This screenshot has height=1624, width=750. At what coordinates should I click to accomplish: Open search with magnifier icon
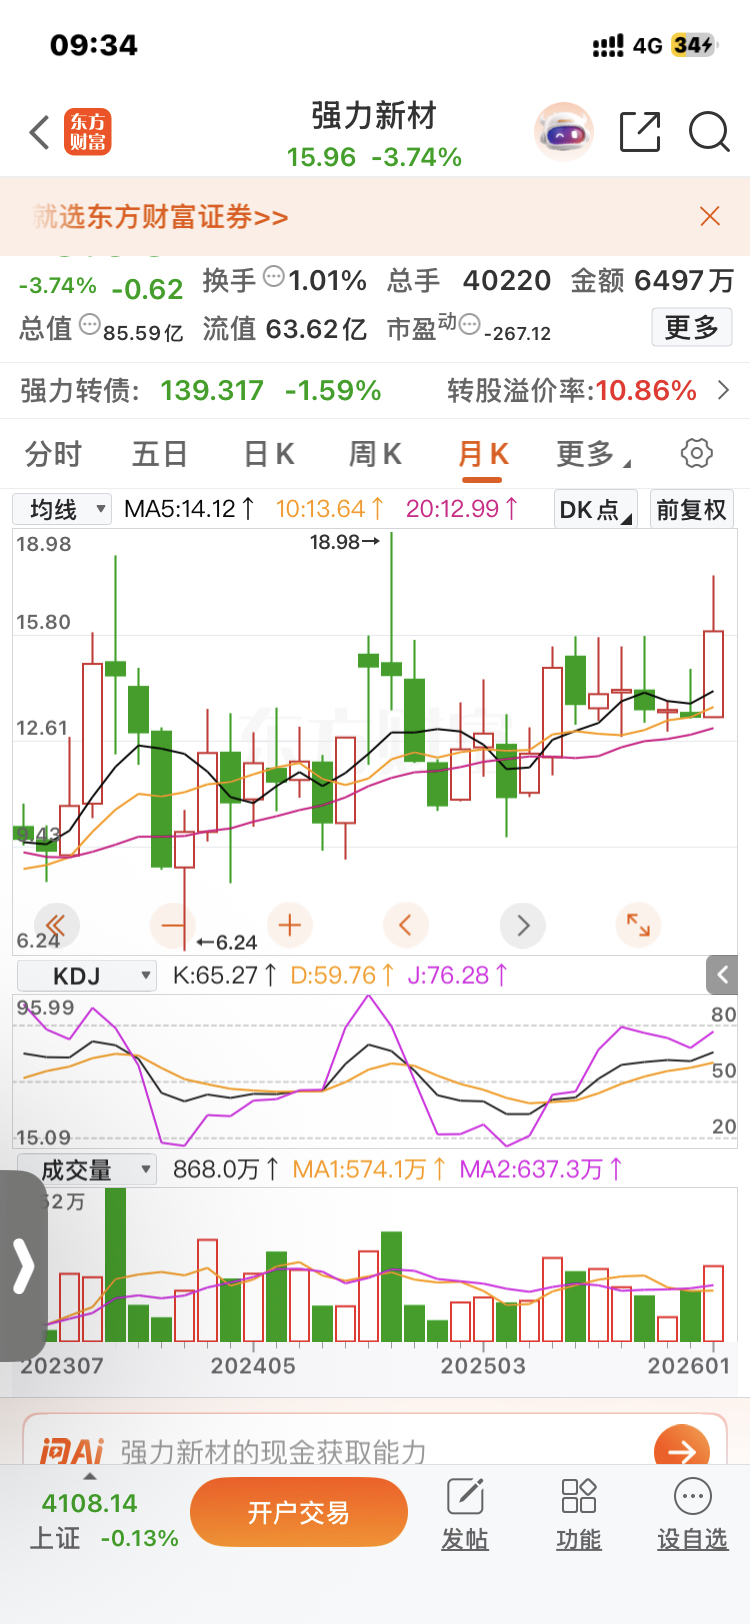point(710,132)
